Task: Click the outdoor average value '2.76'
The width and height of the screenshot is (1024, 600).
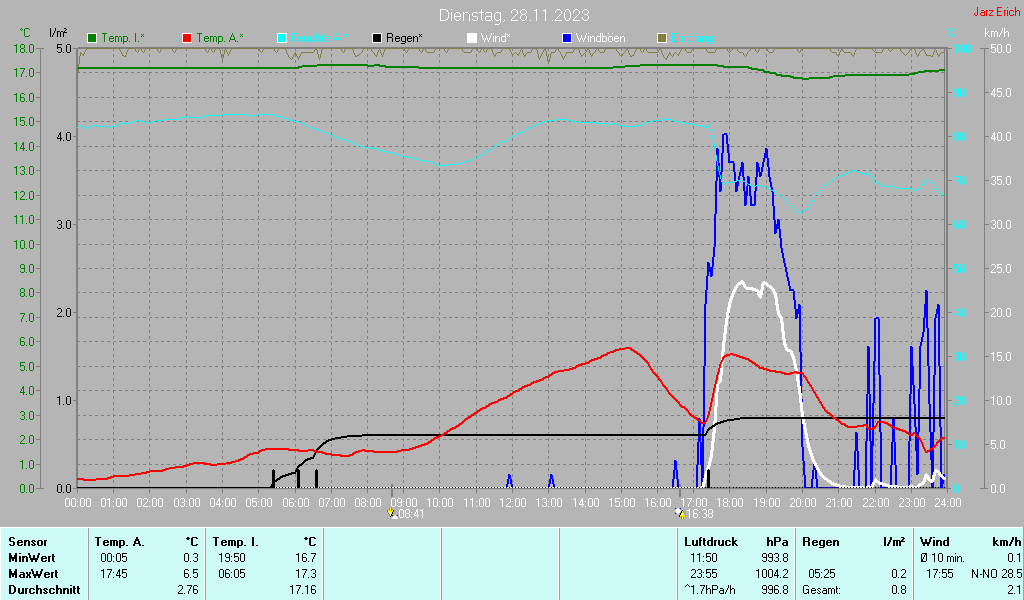Action: coord(188,590)
